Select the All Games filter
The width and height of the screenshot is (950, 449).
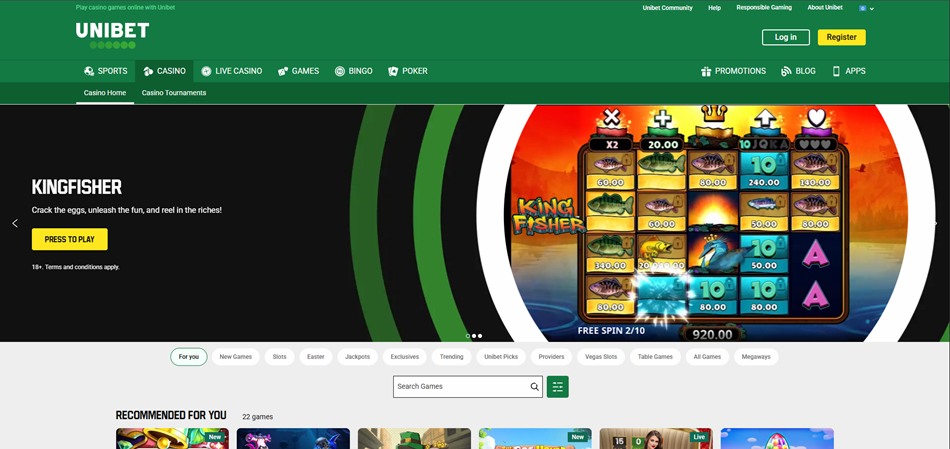point(707,357)
